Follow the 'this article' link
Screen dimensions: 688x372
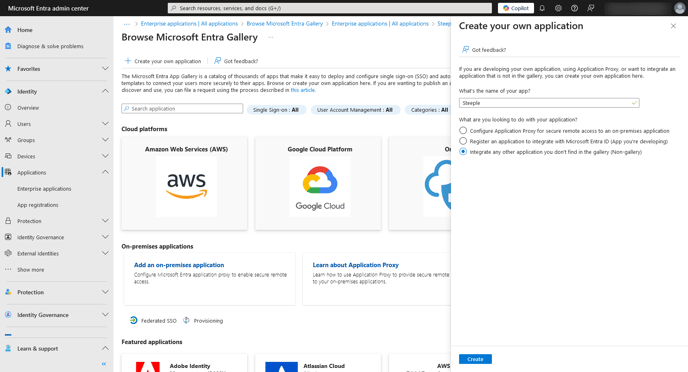coord(303,90)
